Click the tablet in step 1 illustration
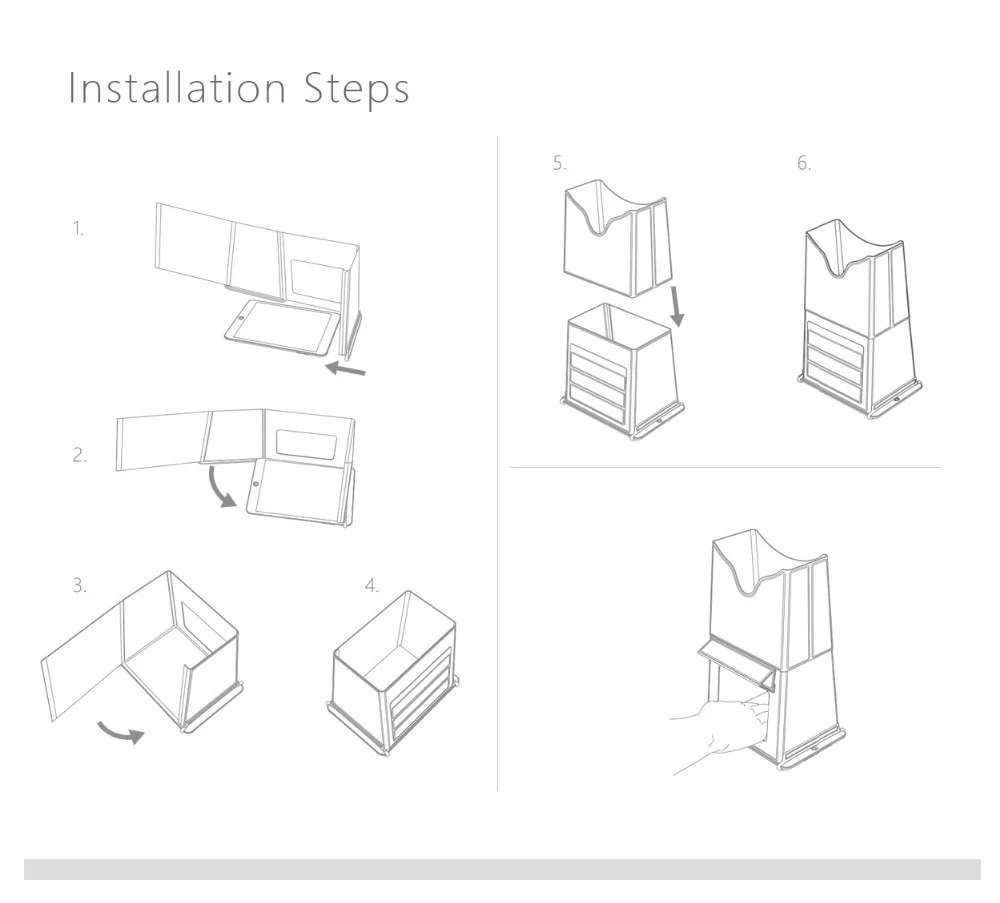This screenshot has height=903, width=1000. click(x=282, y=327)
